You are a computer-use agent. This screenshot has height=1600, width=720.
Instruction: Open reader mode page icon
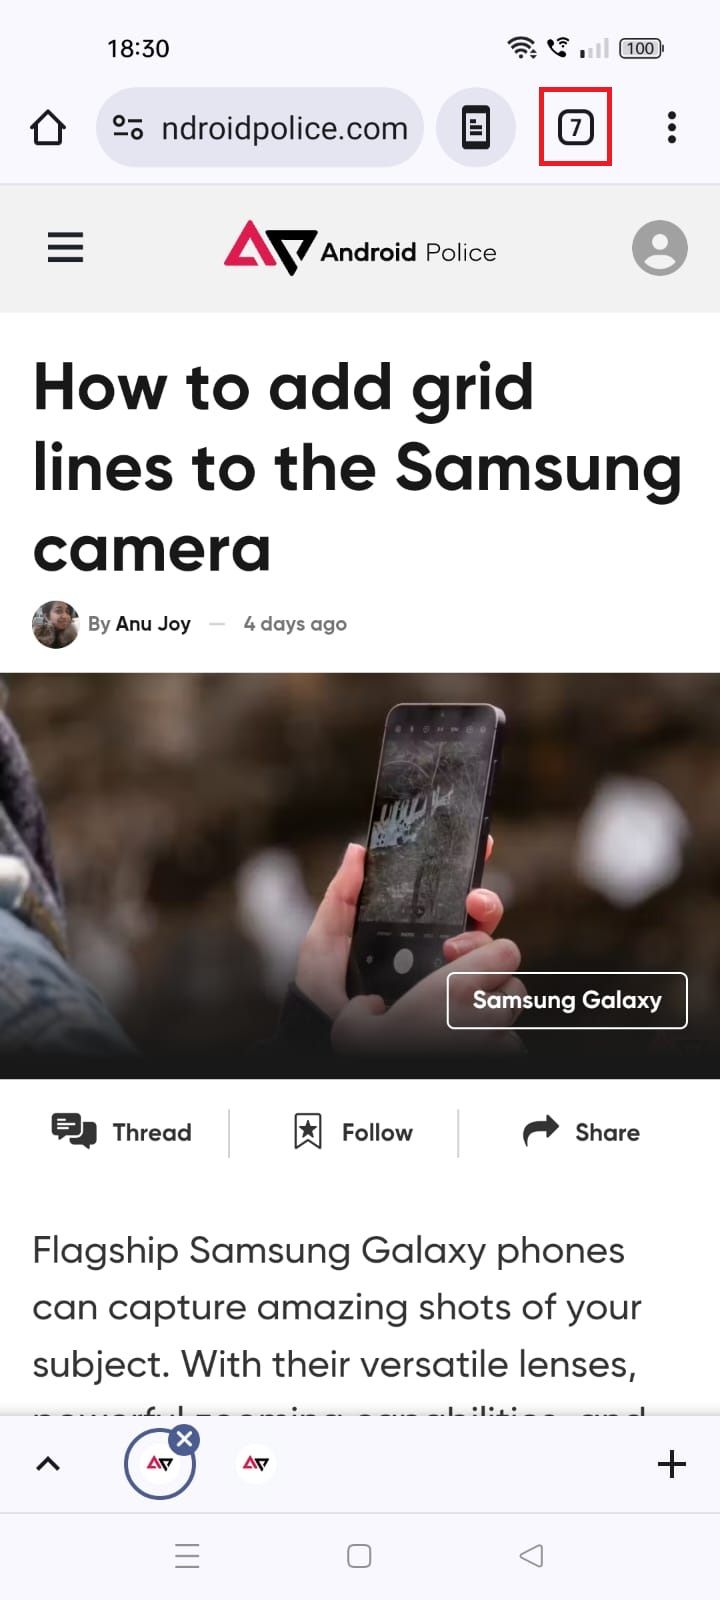(x=476, y=128)
